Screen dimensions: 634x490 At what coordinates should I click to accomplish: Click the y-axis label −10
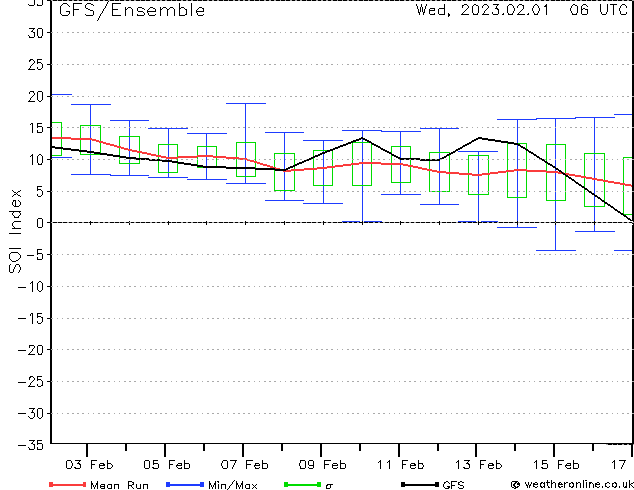[31, 286]
